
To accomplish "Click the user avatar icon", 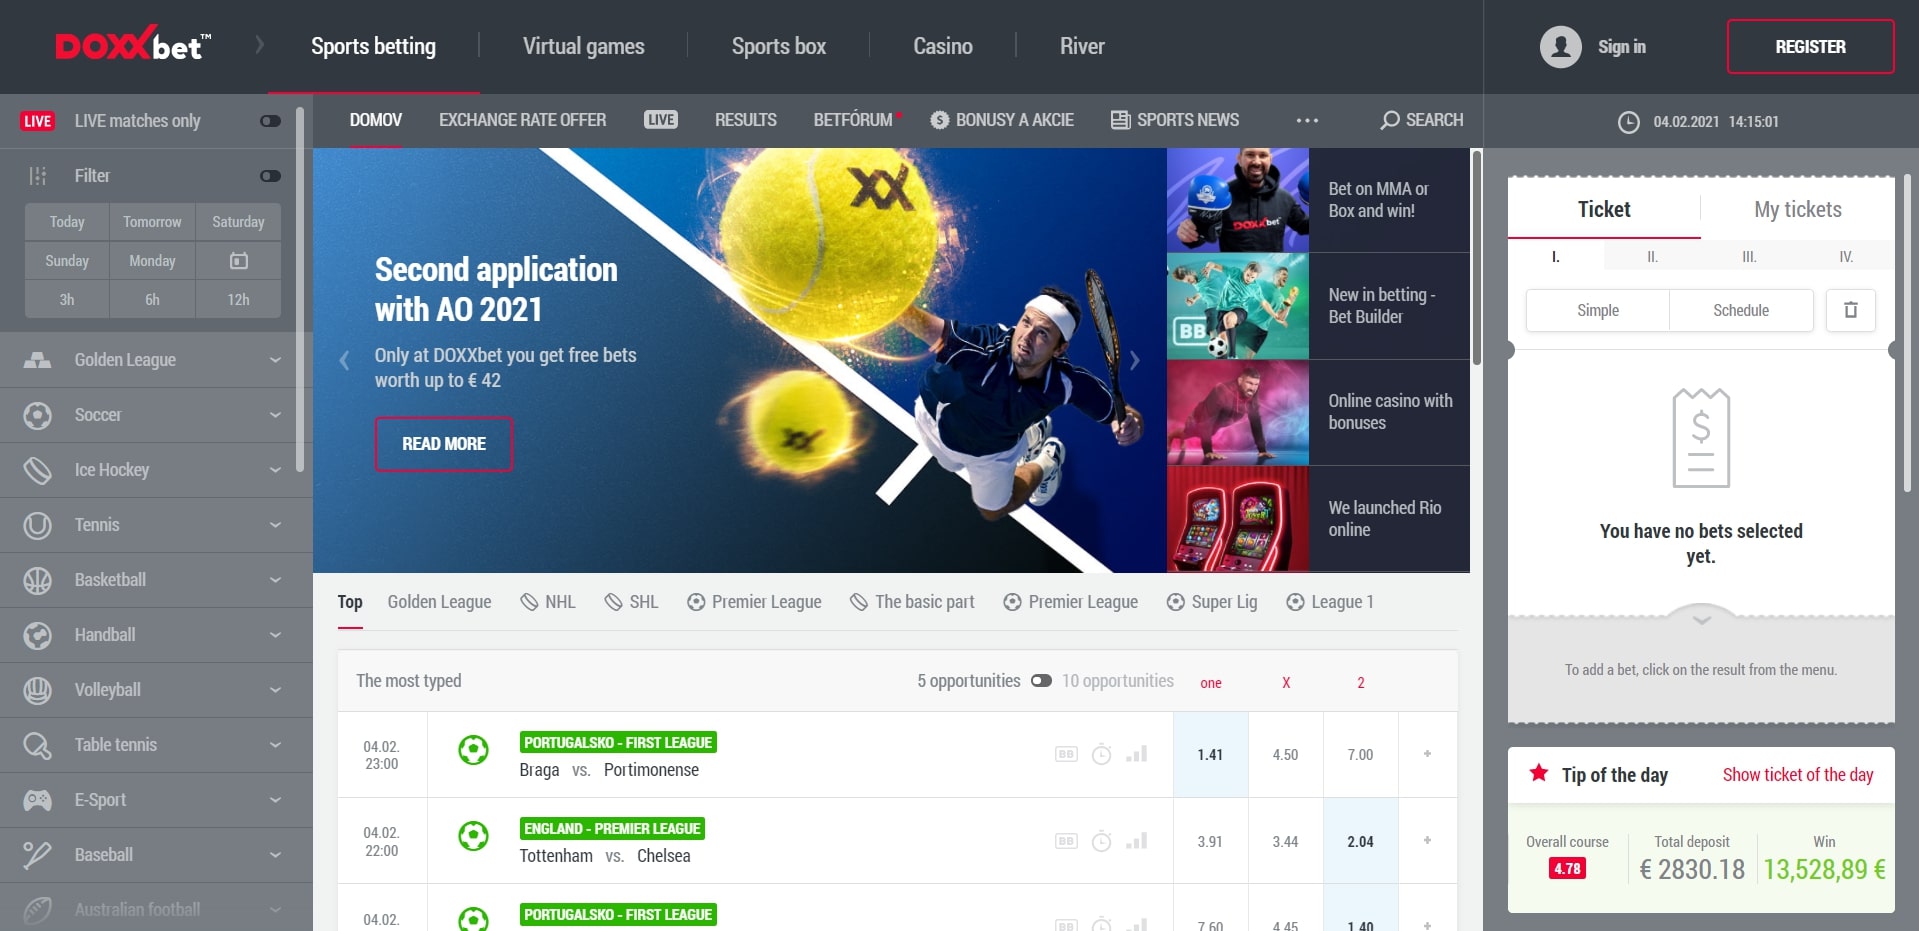I will (1560, 46).
